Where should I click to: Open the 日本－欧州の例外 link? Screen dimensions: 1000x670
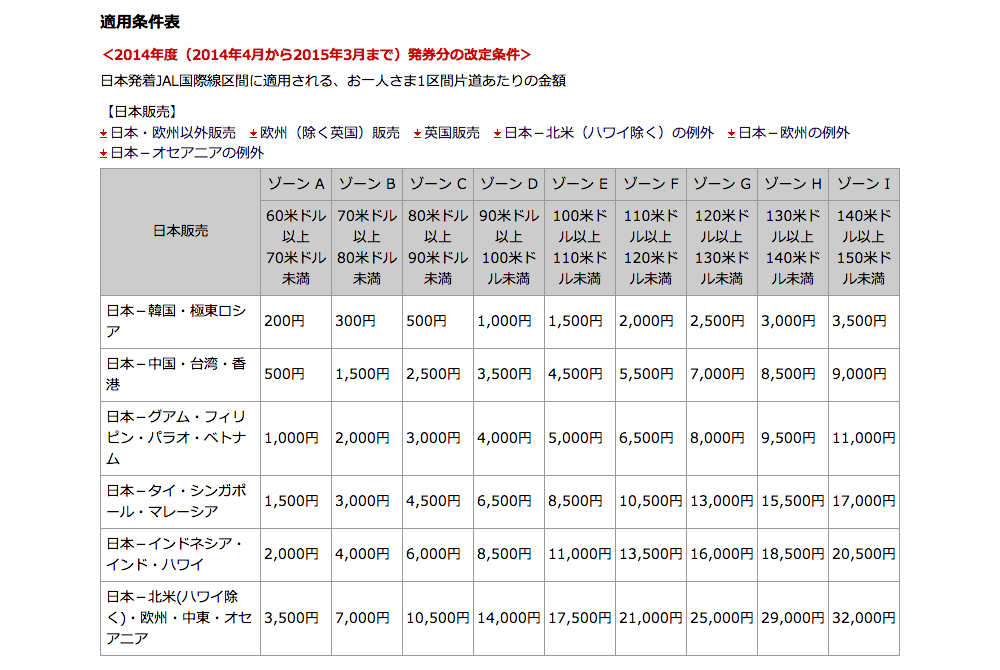[x=794, y=133]
